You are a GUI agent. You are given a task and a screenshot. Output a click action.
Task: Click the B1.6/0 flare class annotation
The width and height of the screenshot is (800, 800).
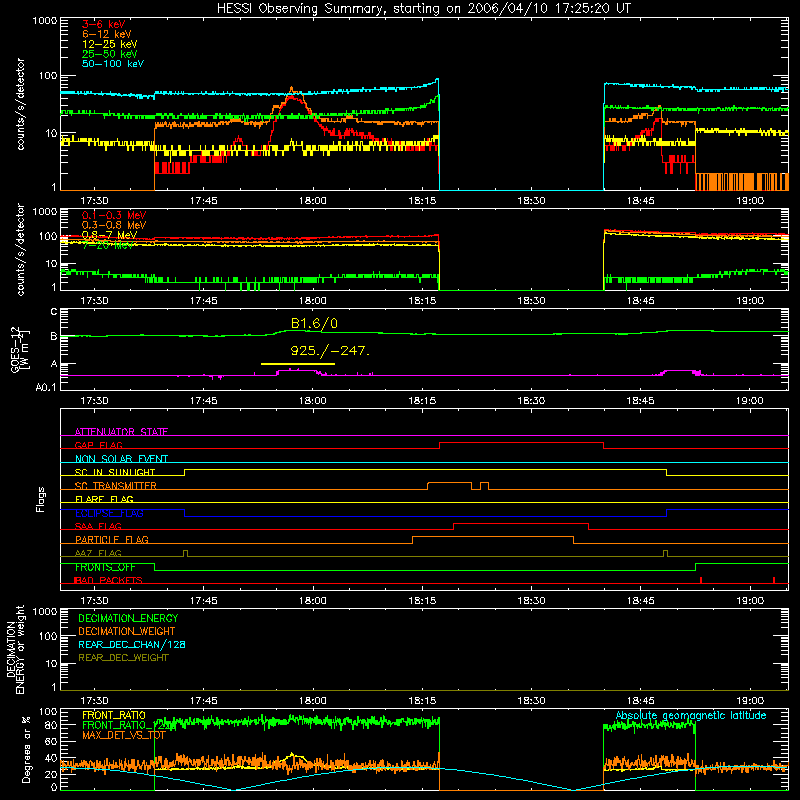[x=314, y=323]
